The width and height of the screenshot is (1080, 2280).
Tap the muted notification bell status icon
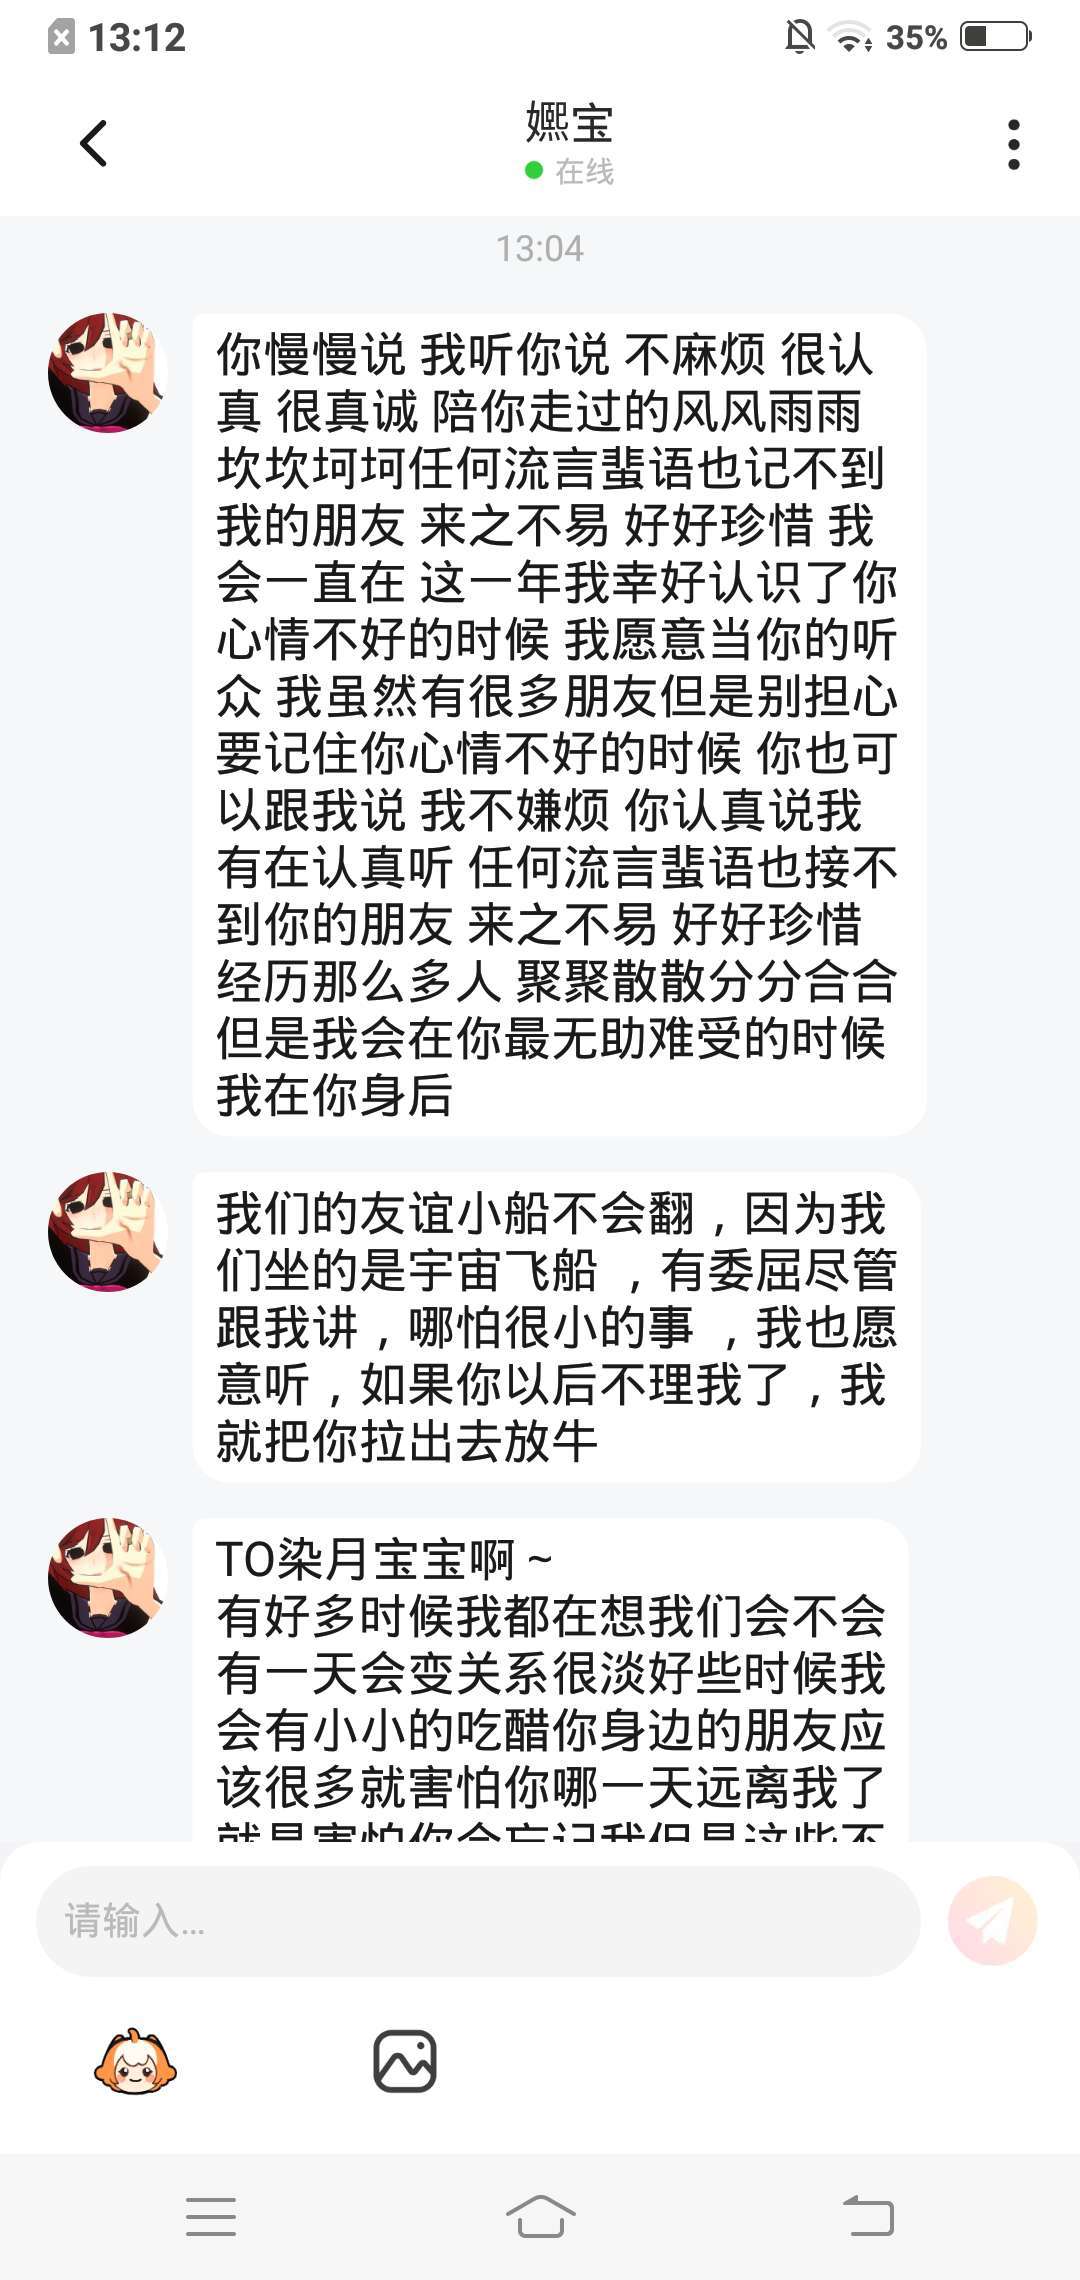point(799,37)
